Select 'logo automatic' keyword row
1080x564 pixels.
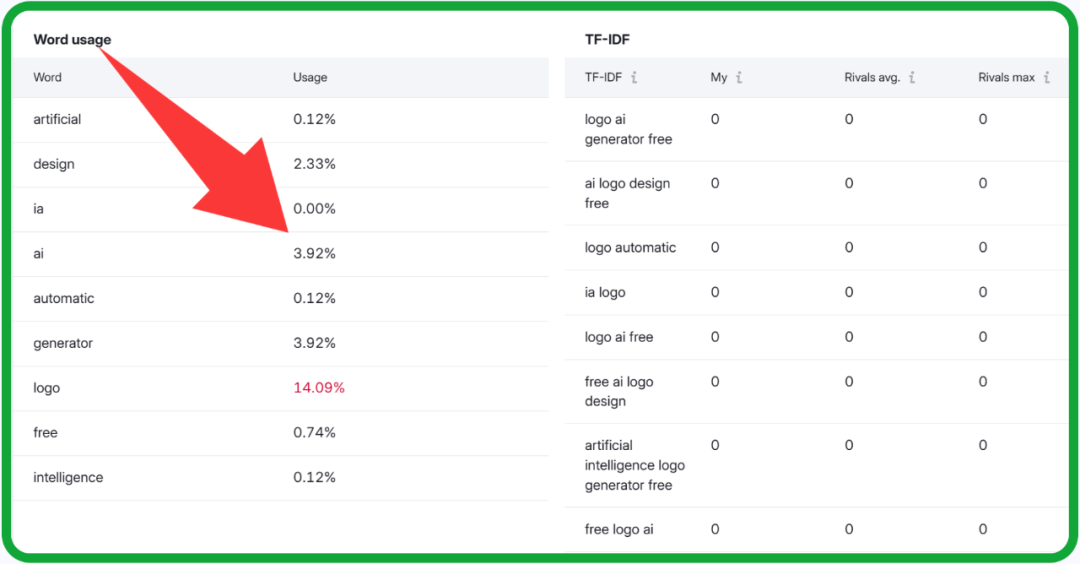pos(630,248)
